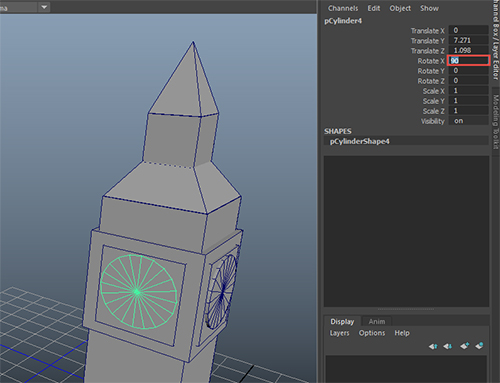Click the SHAPES section header
This screenshot has width=500, height=383.
(338, 131)
